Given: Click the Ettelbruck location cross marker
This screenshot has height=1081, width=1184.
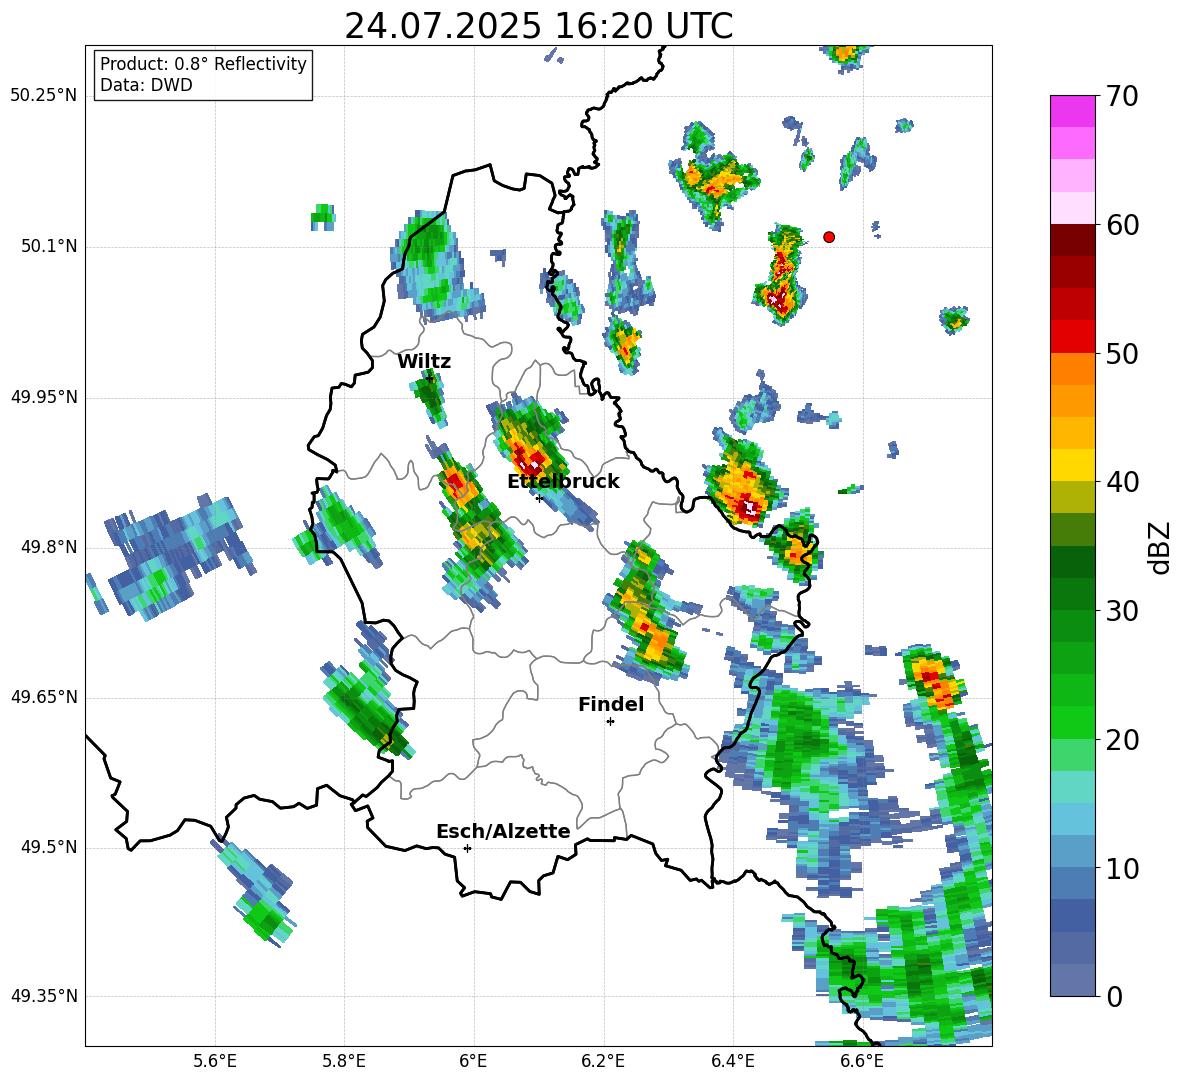Looking at the screenshot, I should tap(538, 498).
